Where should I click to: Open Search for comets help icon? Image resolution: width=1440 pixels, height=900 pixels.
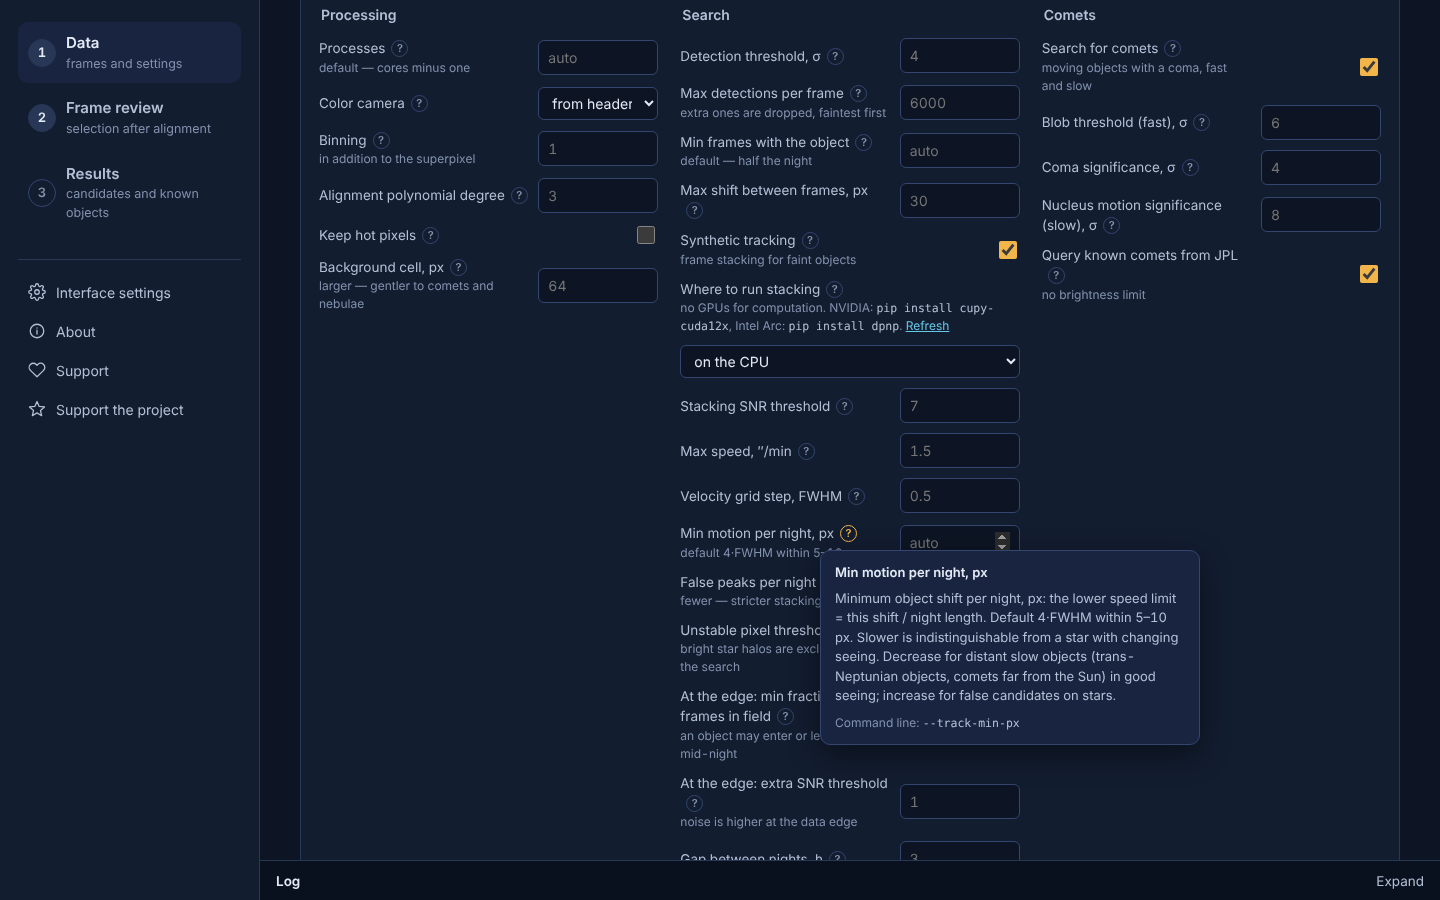tap(1173, 48)
